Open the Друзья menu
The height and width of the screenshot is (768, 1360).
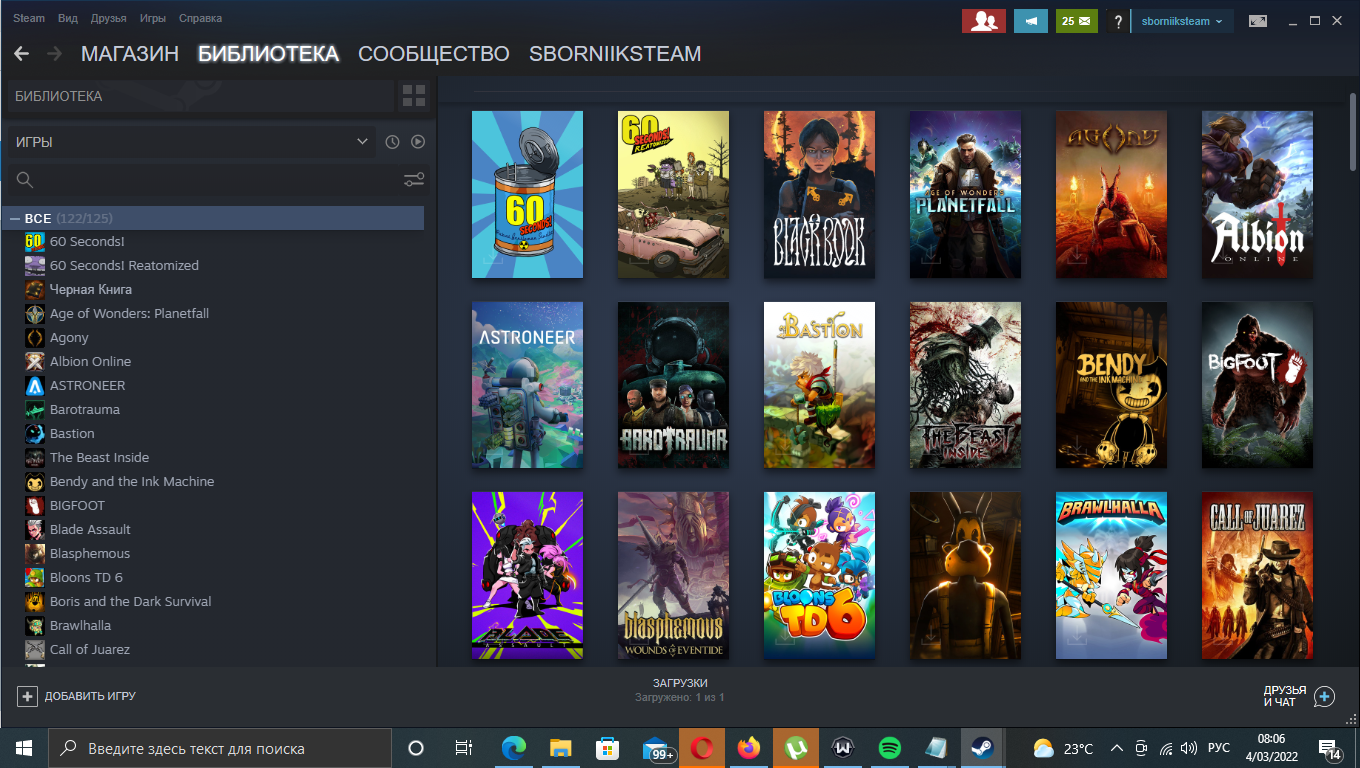[108, 18]
